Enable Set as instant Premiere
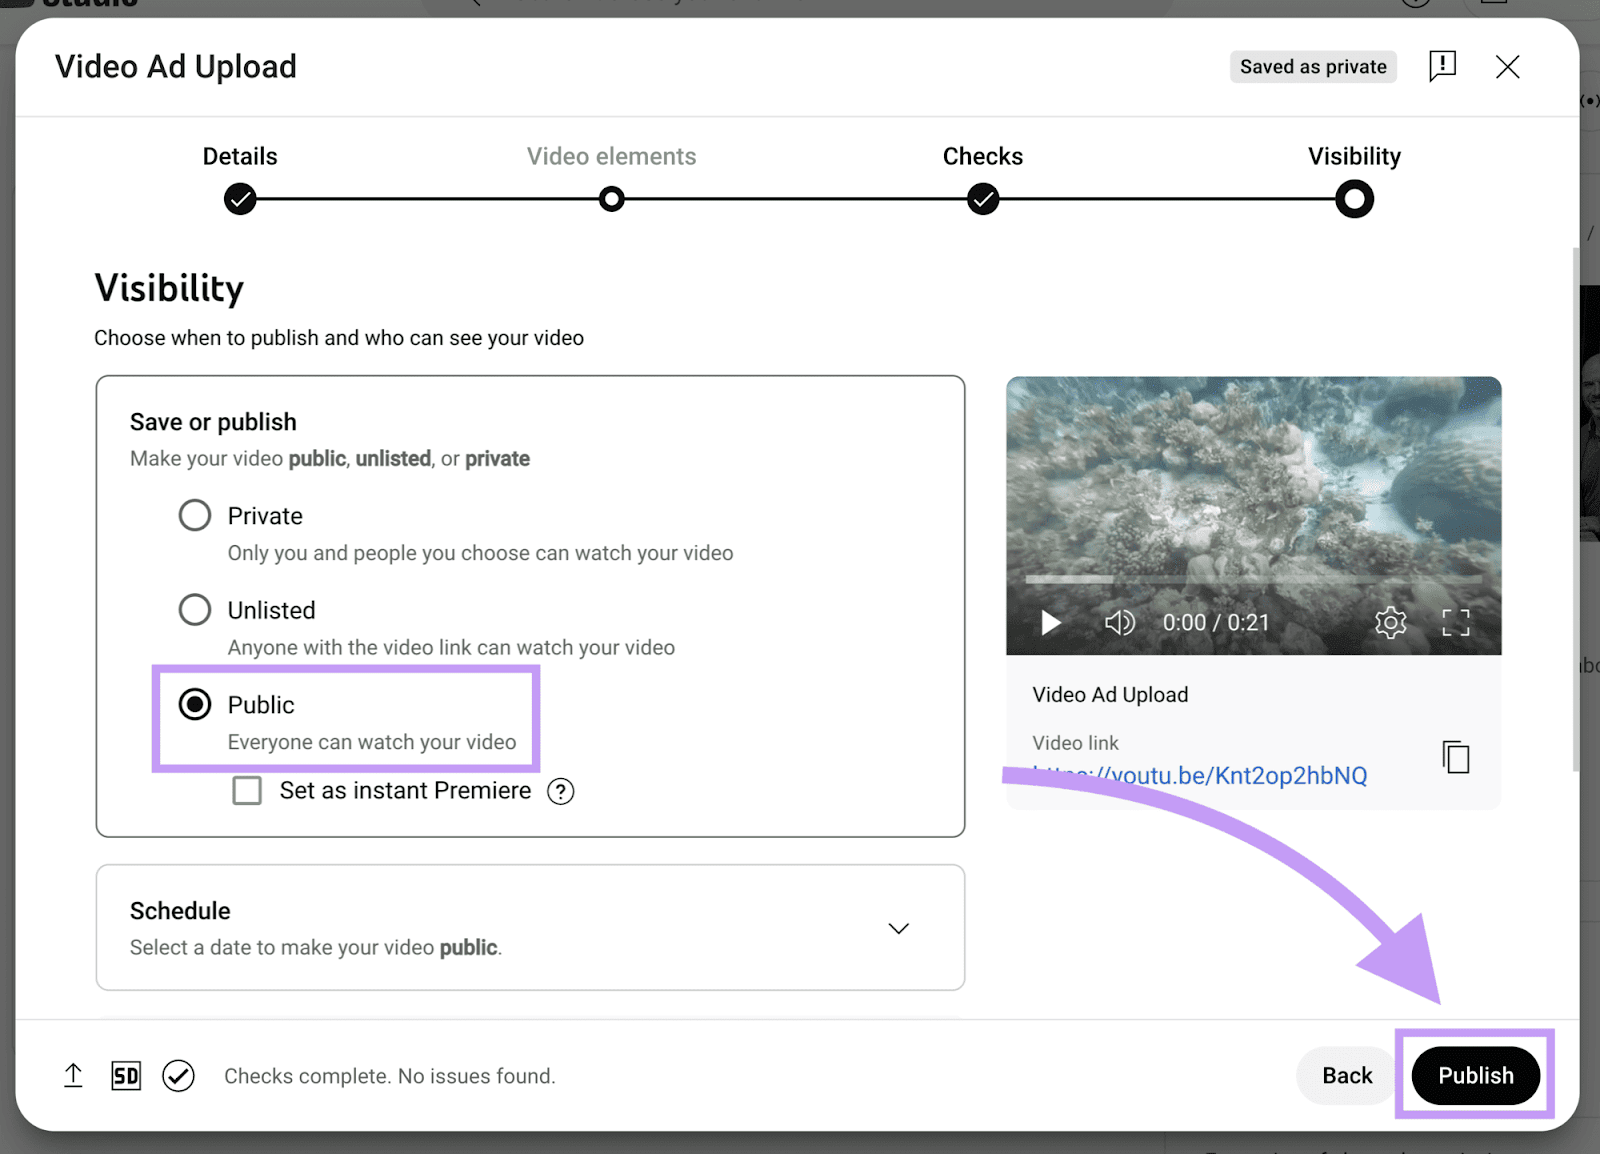Viewport: 1600px width, 1154px height. pyautogui.click(x=247, y=790)
